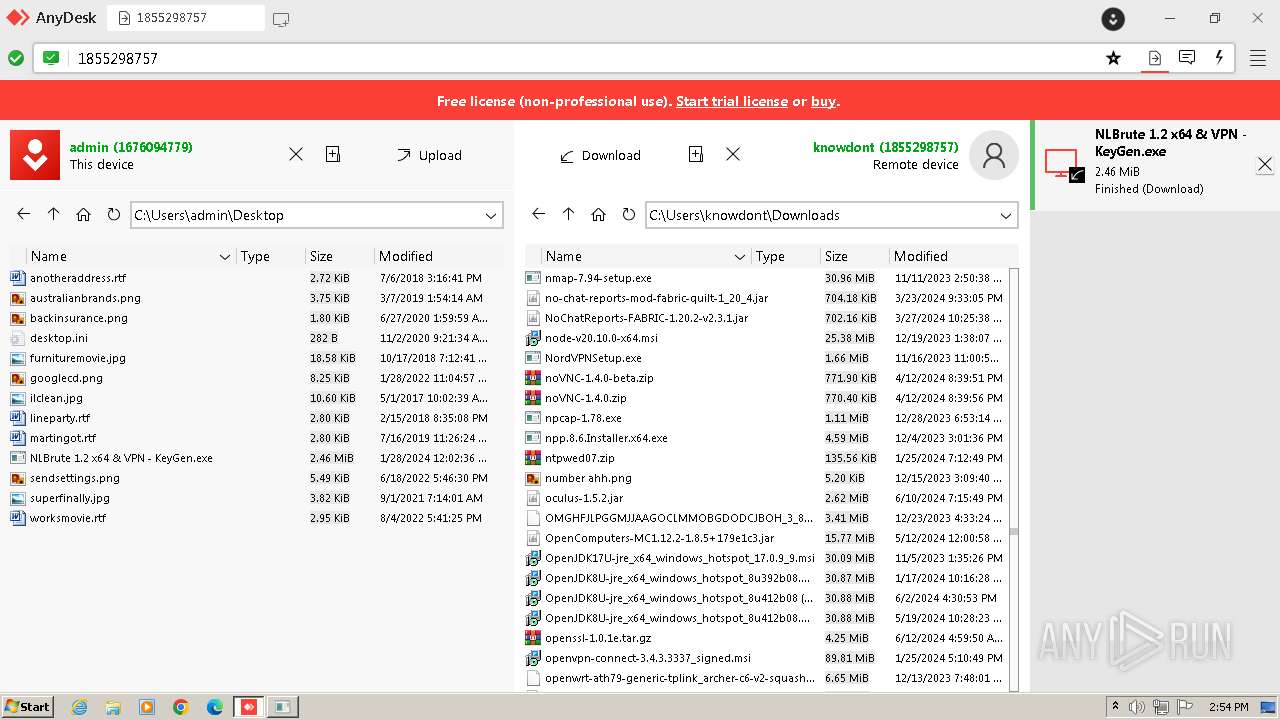Open File Explorer from the taskbar
The image size is (1280, 720).
(x=113, y=707)
